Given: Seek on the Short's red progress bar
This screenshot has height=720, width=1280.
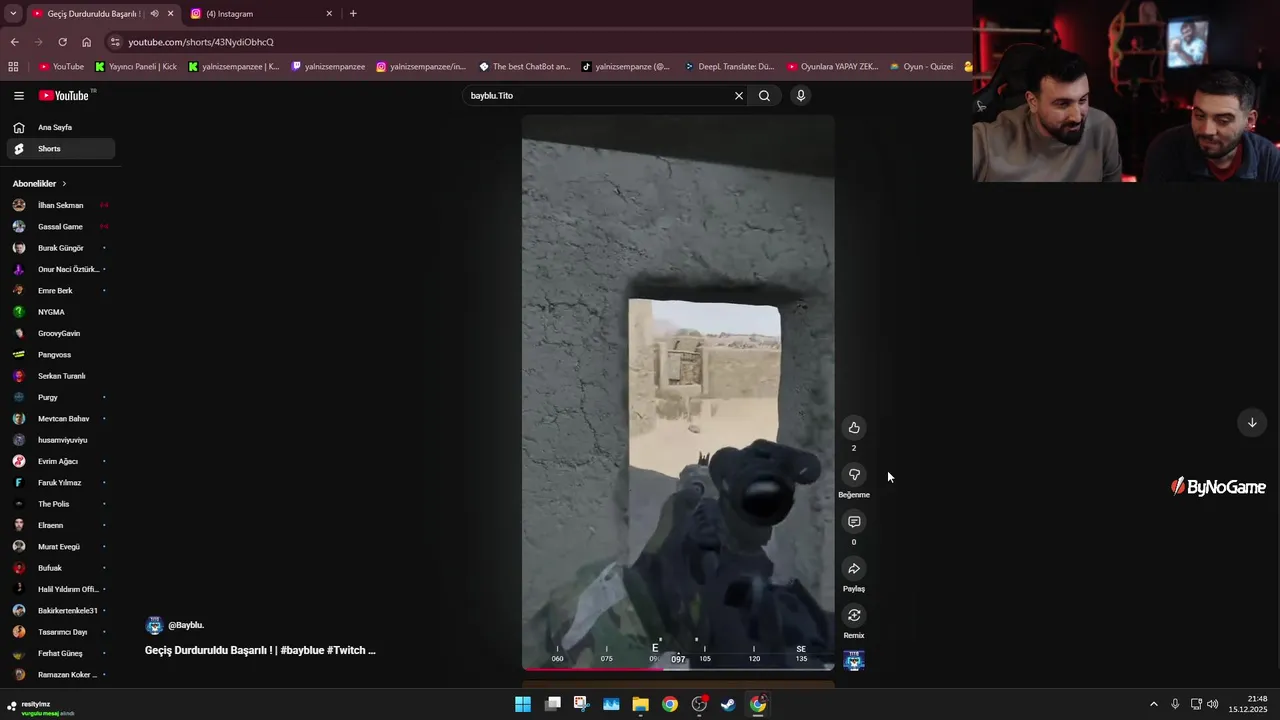Looking at the screenshot, I should (x=678, y=669).
